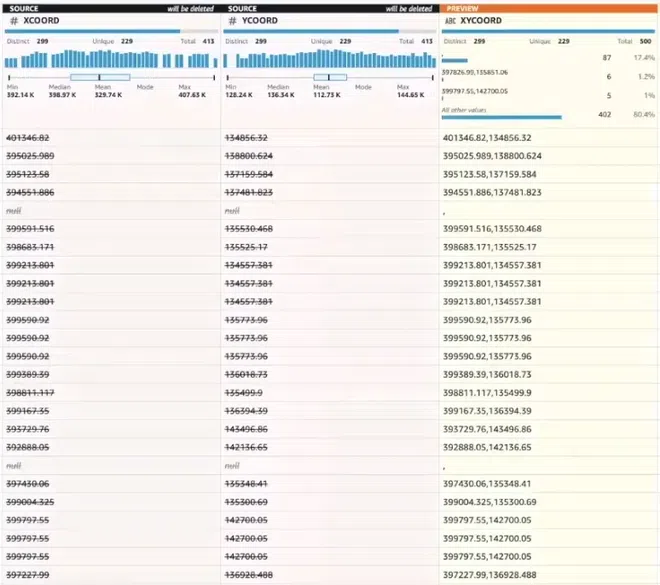Click YCOORD cell 135499.9
The width and height of the screenshot is (660, 585).
[244, 393]
